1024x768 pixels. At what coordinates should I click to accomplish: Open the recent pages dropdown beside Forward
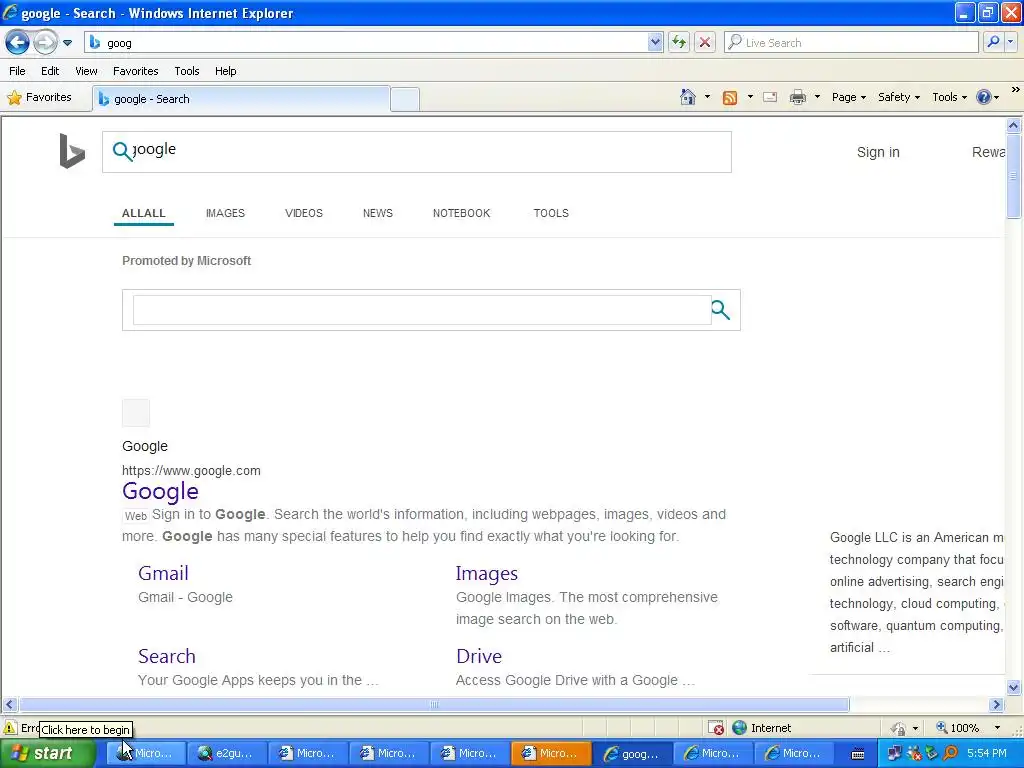coord(67,43)
